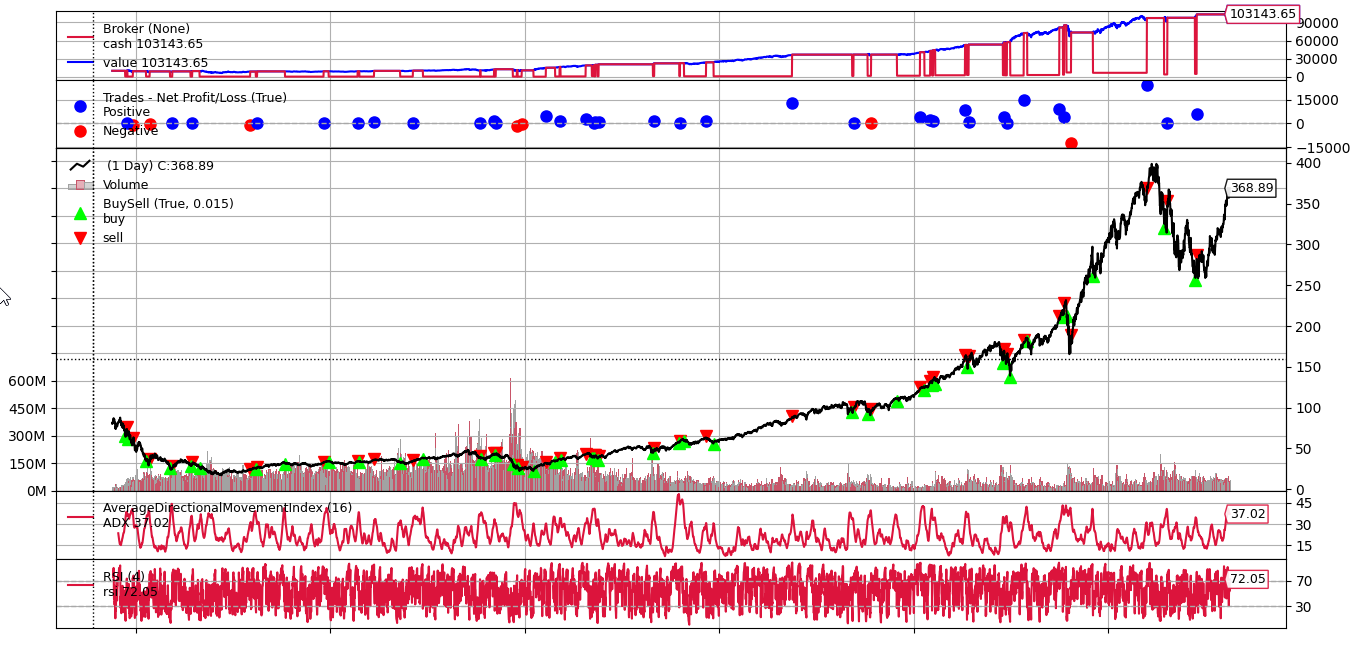Select the blue Positive trades legend dot
The image size is (1352, 646).
click(80, 106)
